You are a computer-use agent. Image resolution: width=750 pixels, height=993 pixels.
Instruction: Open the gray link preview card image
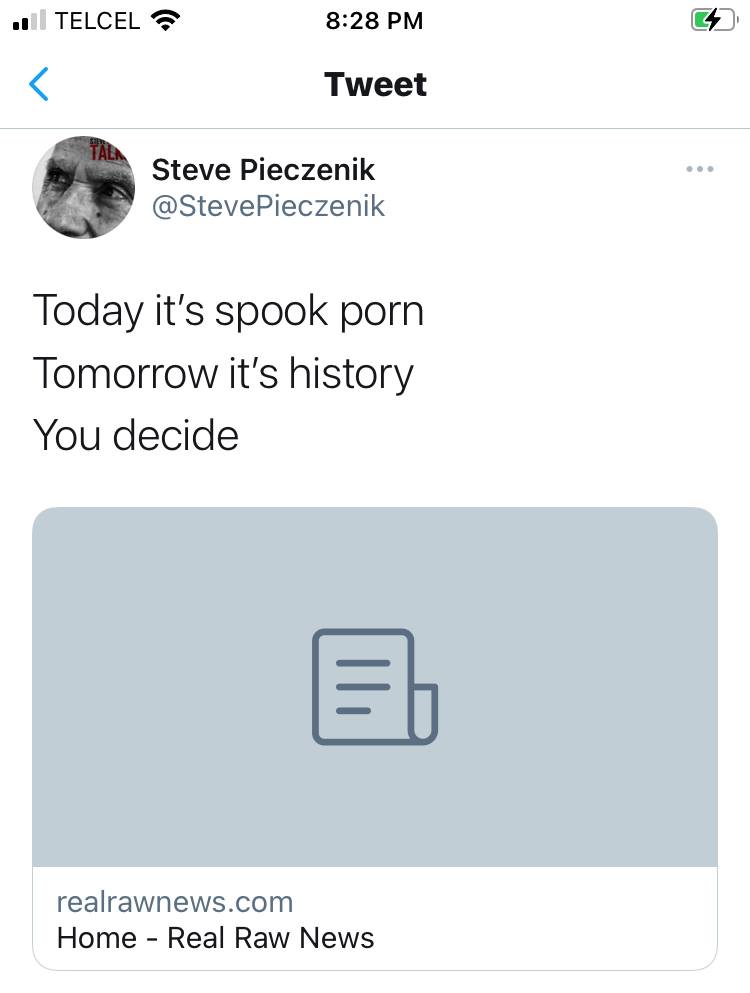pos(375,686)
